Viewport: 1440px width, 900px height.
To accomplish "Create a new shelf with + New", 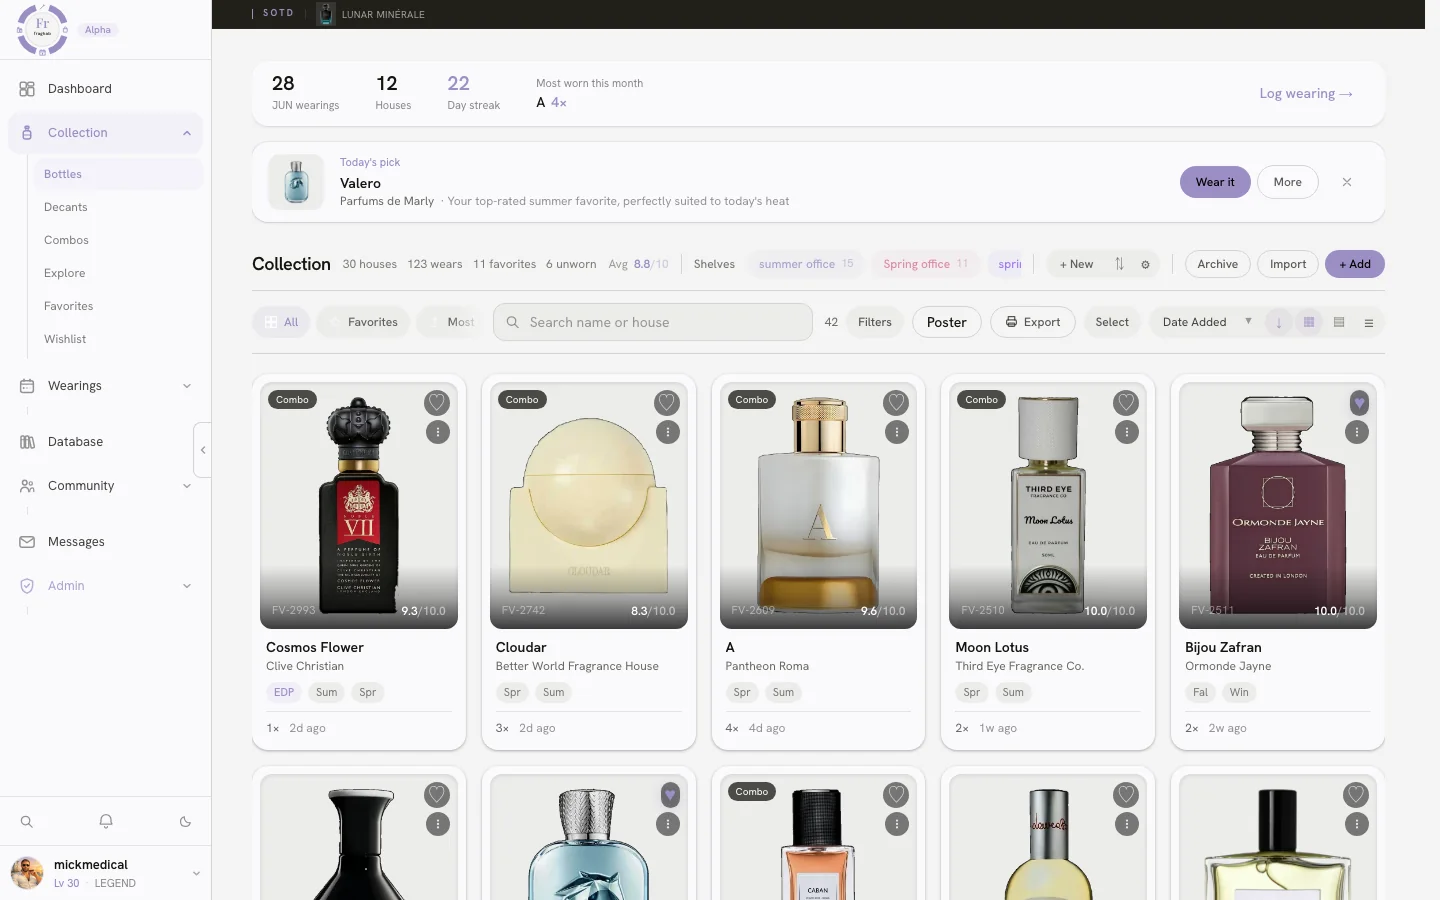I will [x=1076, y=264].
